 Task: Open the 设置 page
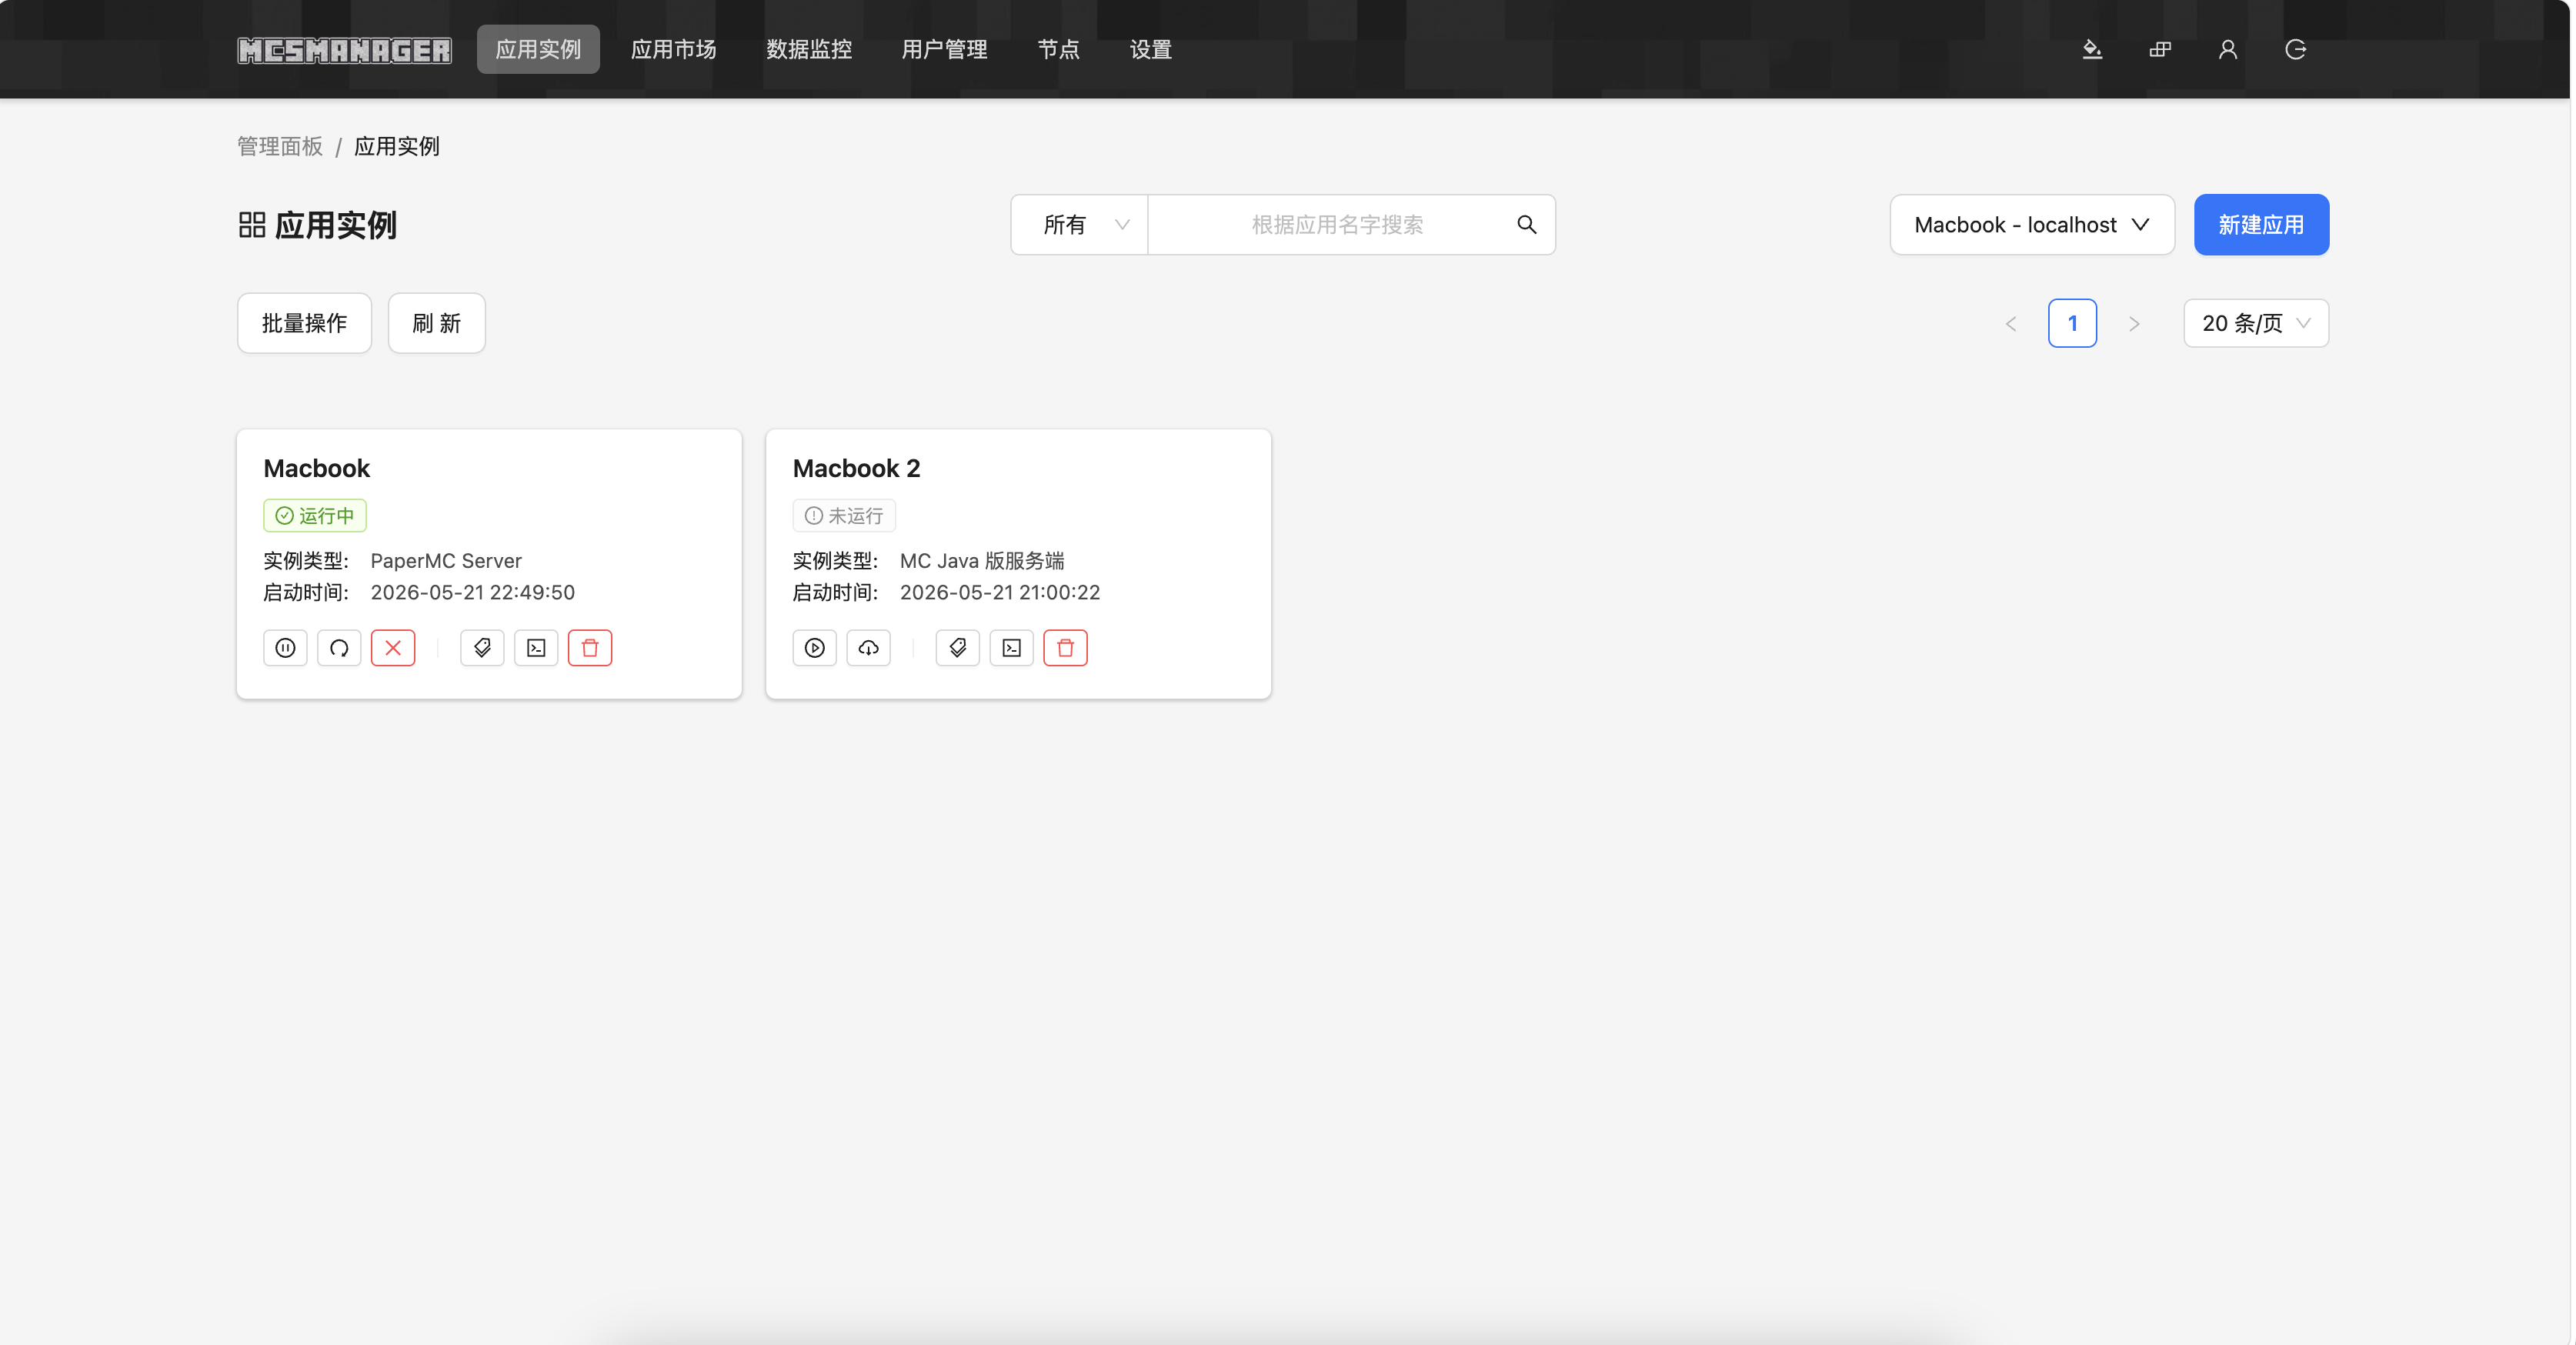pos(1150,49)
